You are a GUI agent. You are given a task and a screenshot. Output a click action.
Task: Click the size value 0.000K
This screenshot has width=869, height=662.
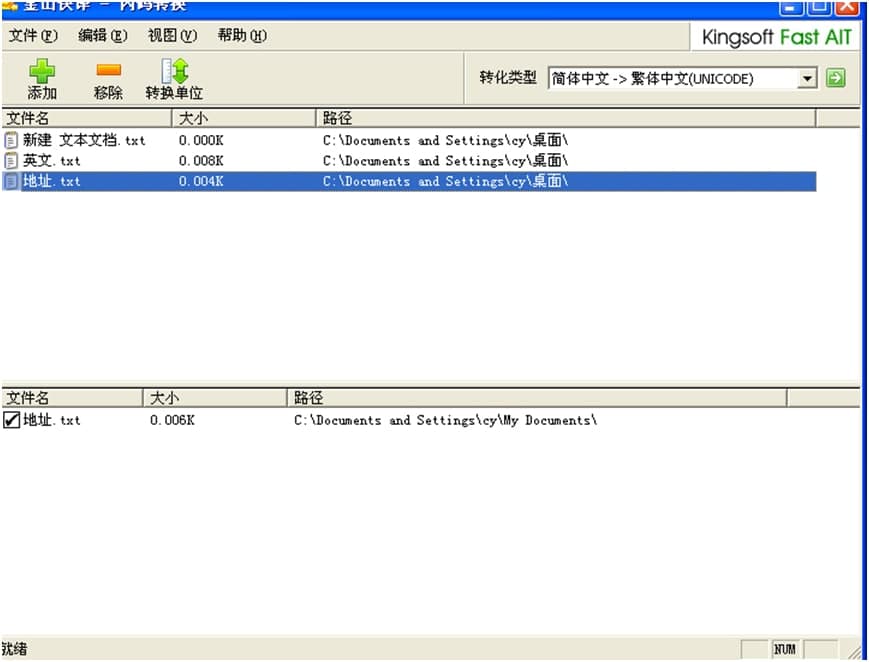(x=201, y=141)
